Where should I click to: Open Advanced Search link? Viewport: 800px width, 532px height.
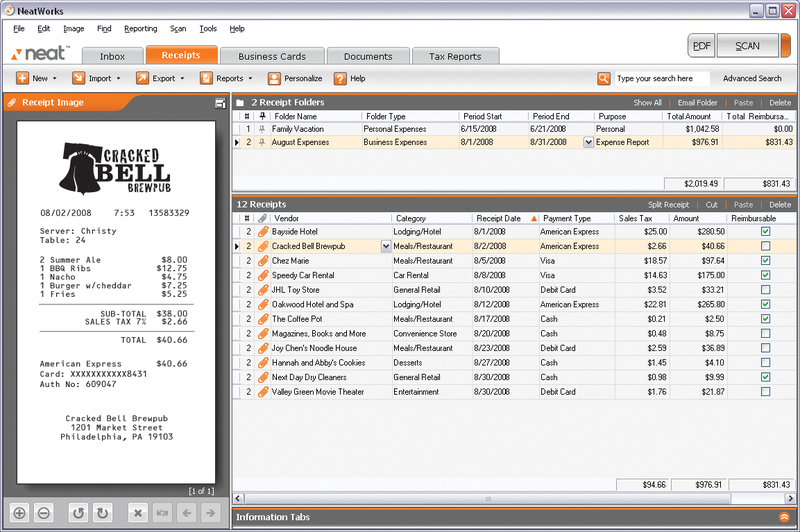click(752, 78)
